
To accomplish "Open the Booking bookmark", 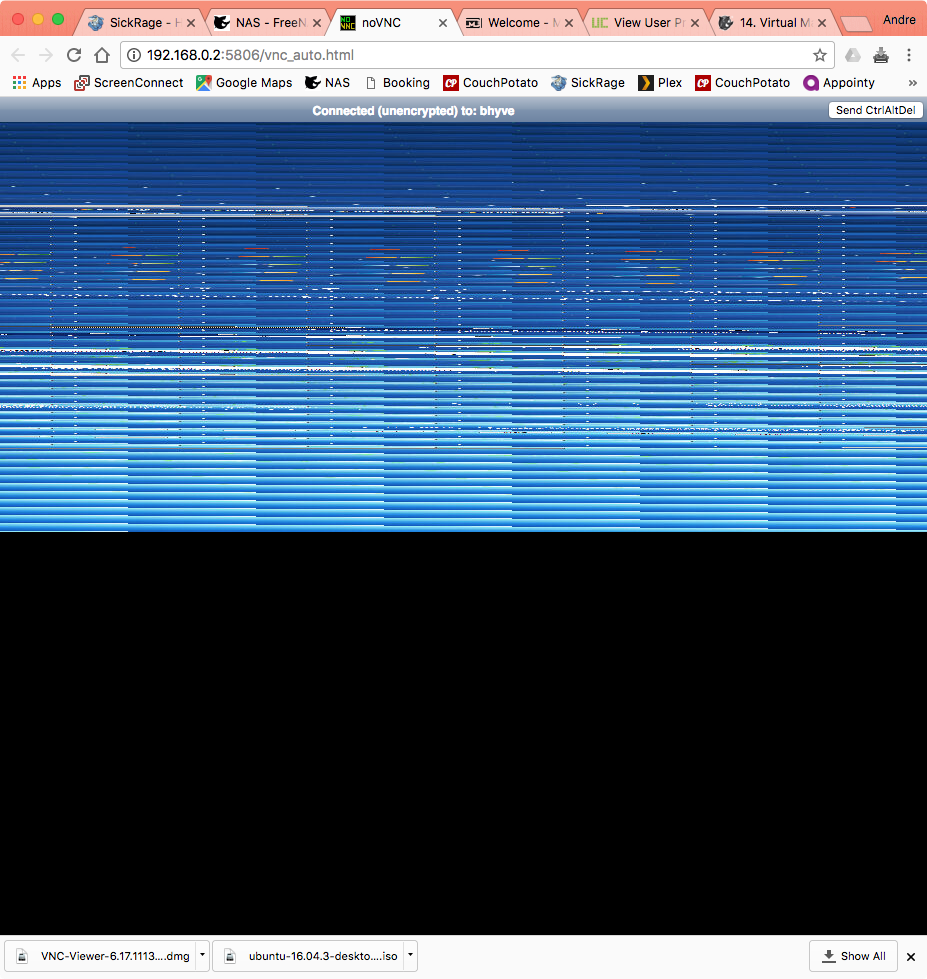I will coord(398,82).
